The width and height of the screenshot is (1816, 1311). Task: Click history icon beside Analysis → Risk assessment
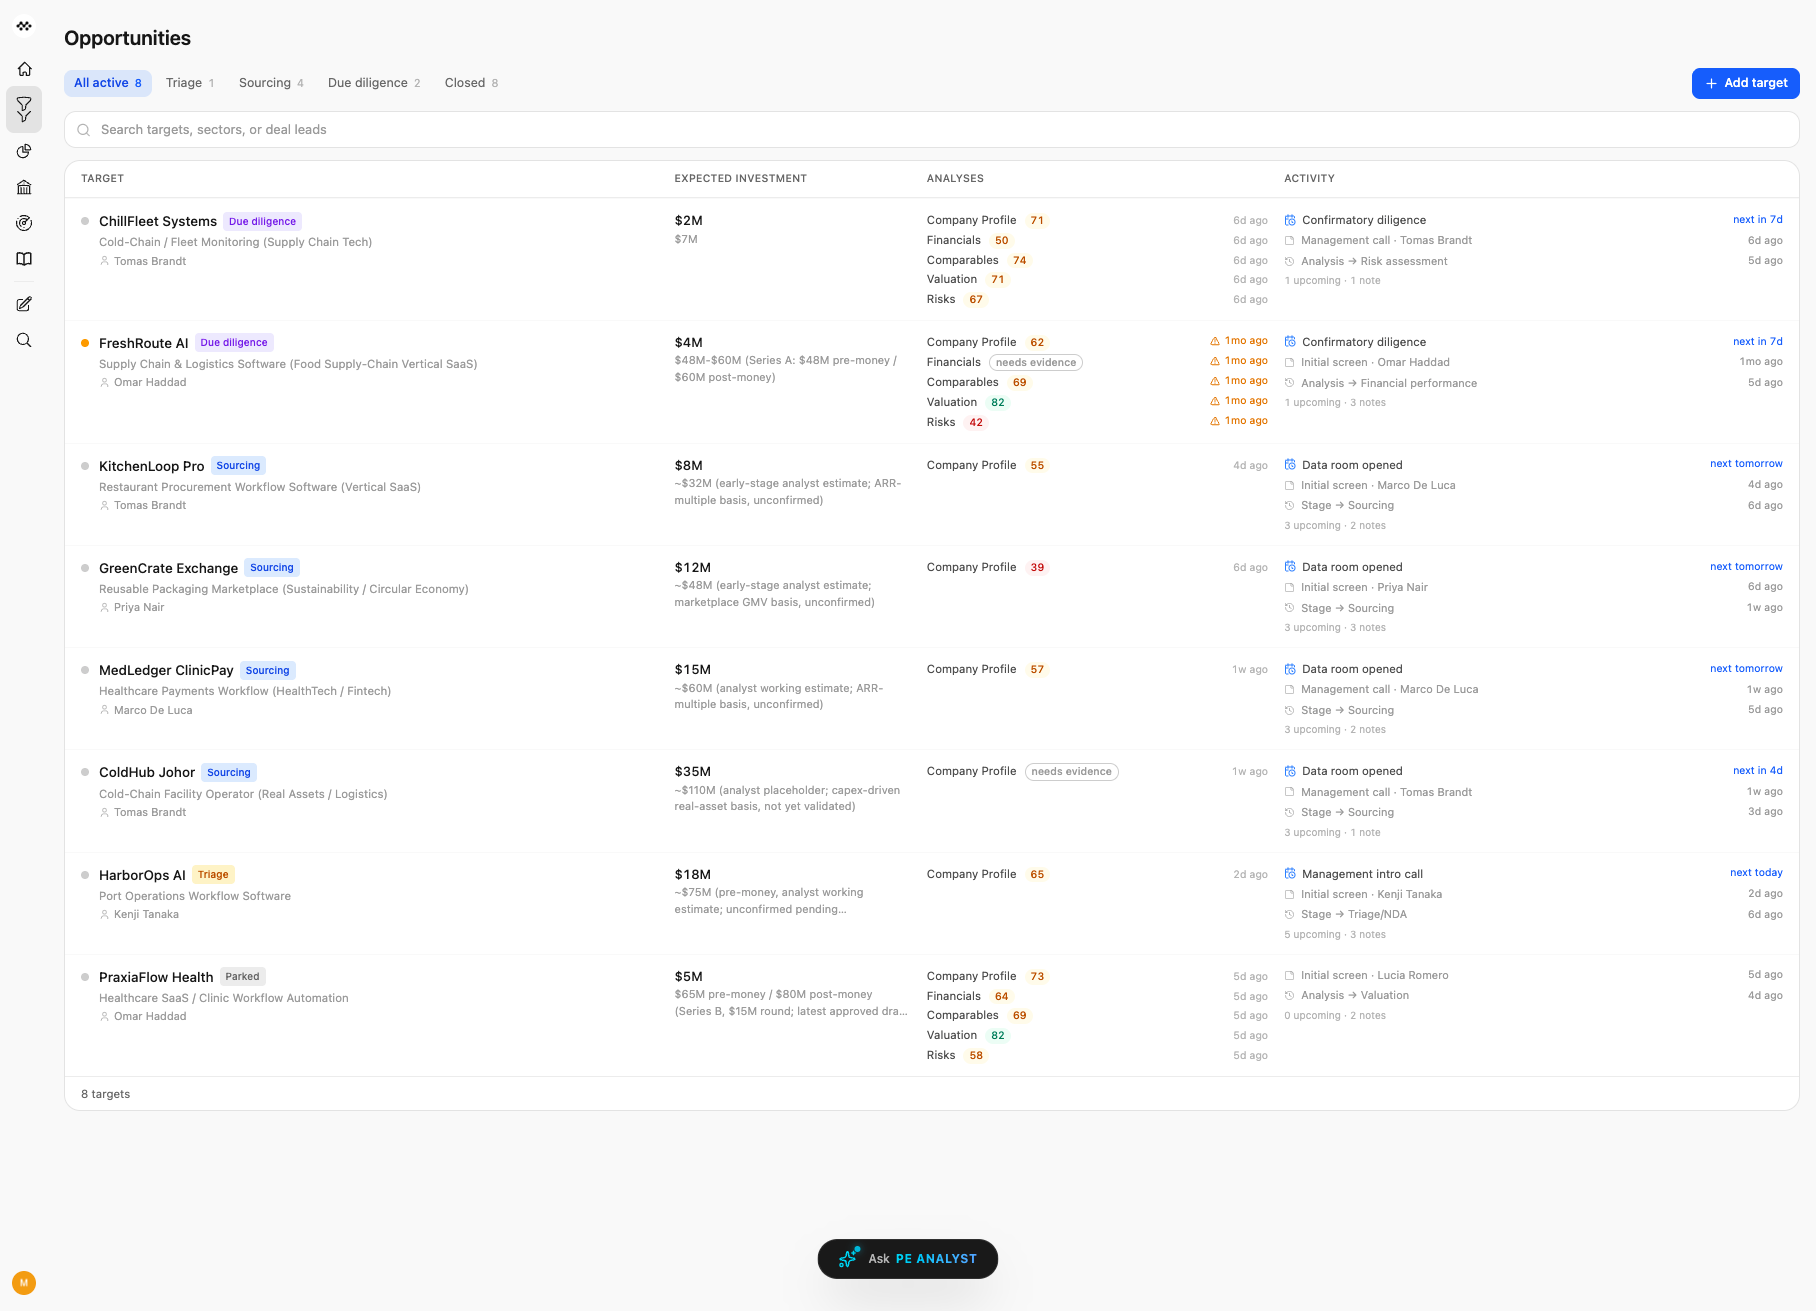(x=1290, y=262)
